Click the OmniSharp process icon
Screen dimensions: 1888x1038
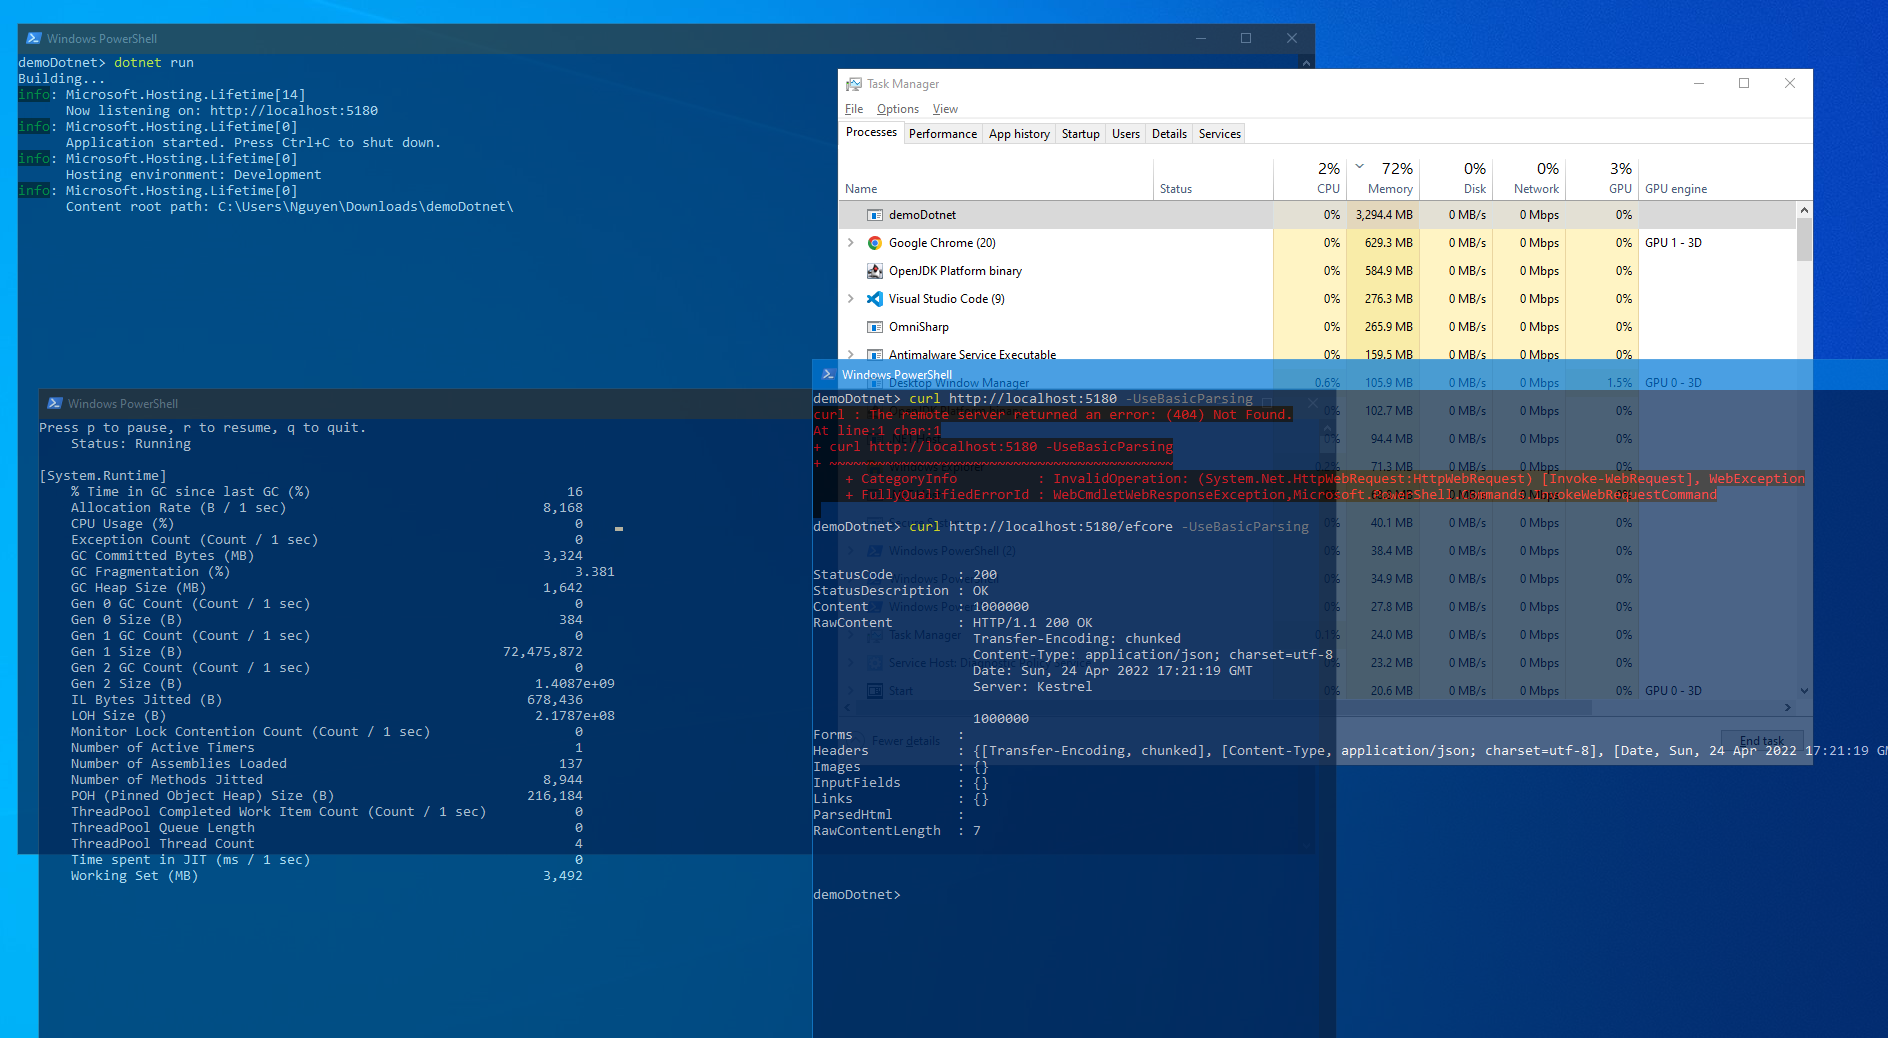875,326
